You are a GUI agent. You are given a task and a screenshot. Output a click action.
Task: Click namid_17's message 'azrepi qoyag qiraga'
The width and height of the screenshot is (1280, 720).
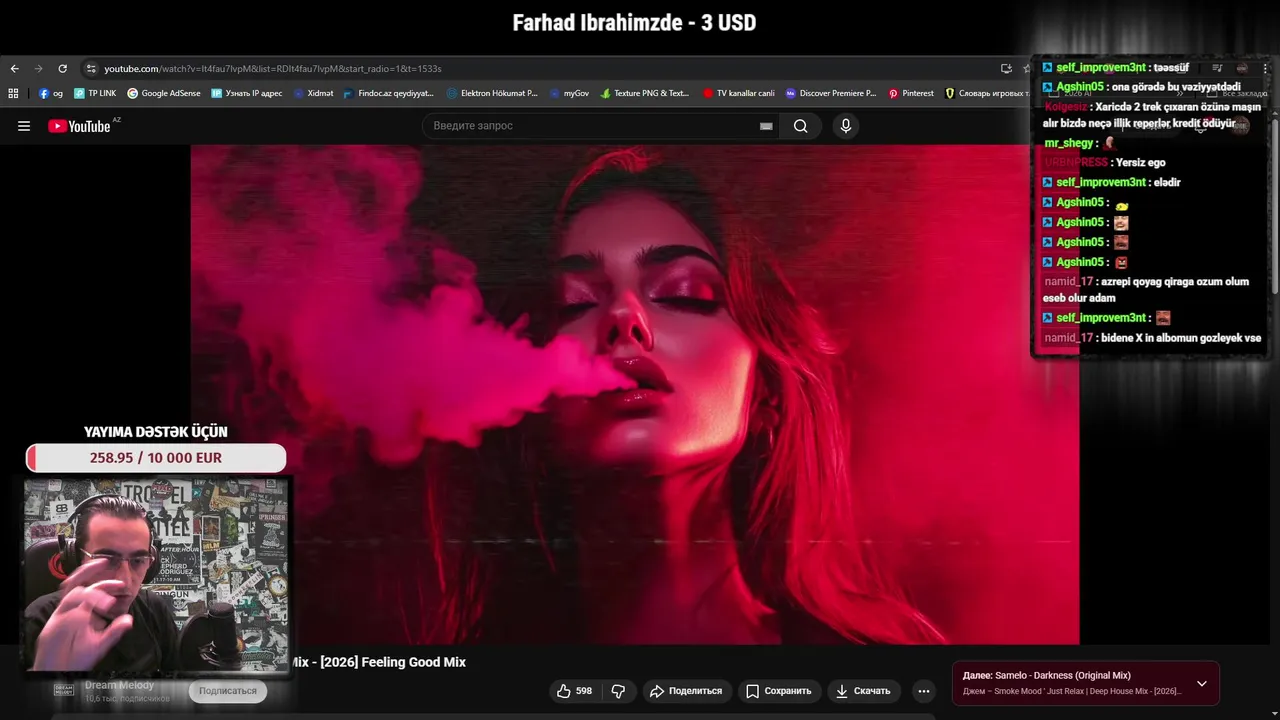1146,290
